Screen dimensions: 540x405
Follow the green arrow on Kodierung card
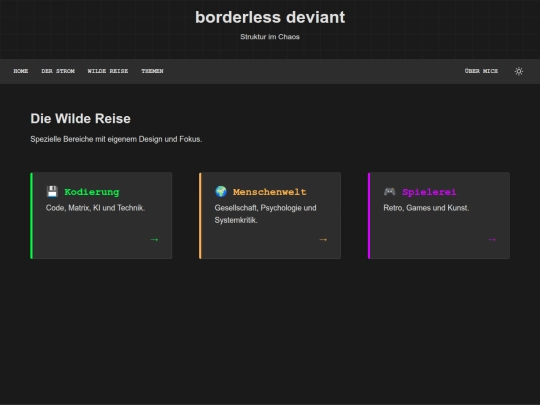154,239
